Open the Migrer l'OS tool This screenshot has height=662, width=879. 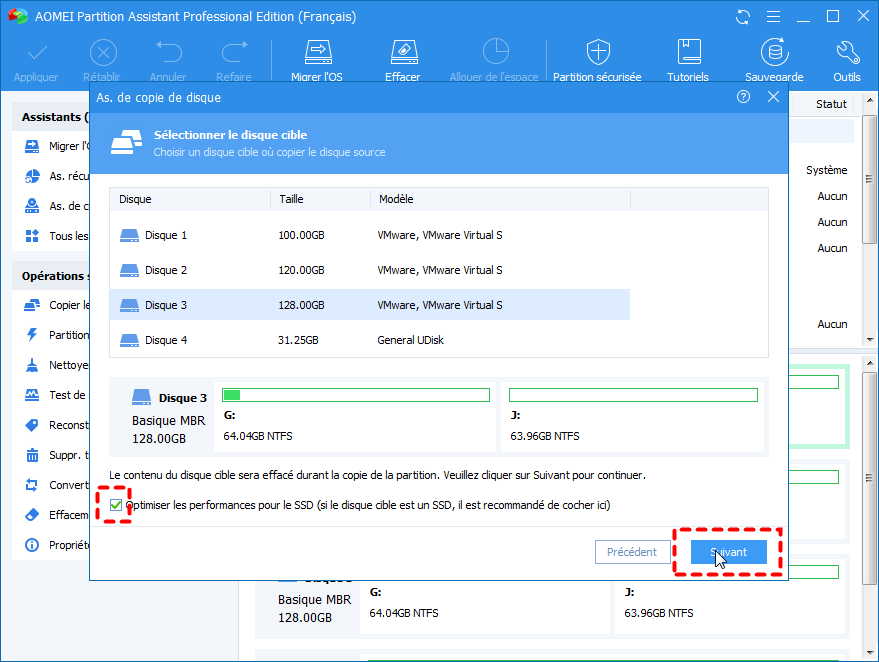pyautogui.click(x=317, y=60)
